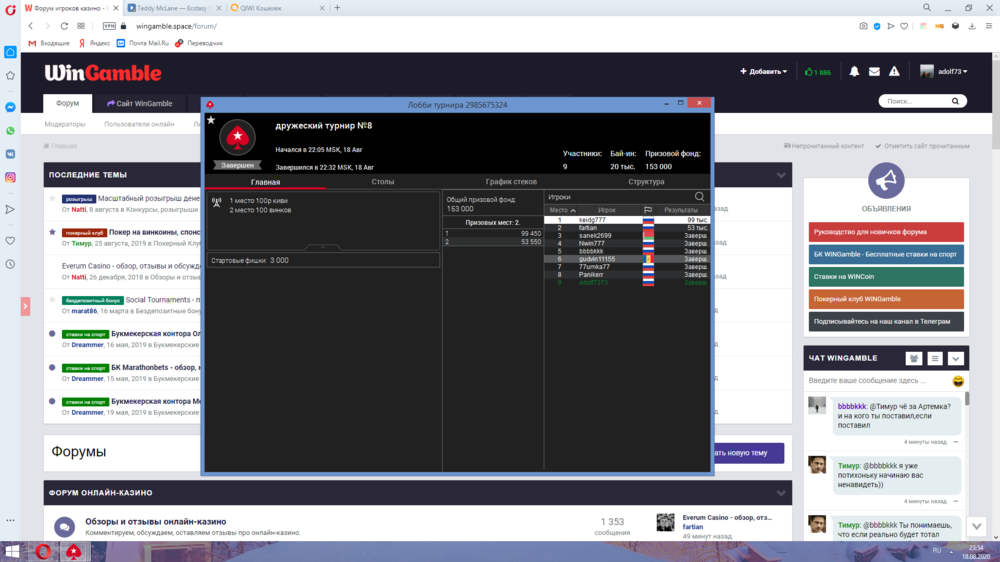Sort players by Место column
This screenshot has width=1000, height=562.
click(560, 210)
